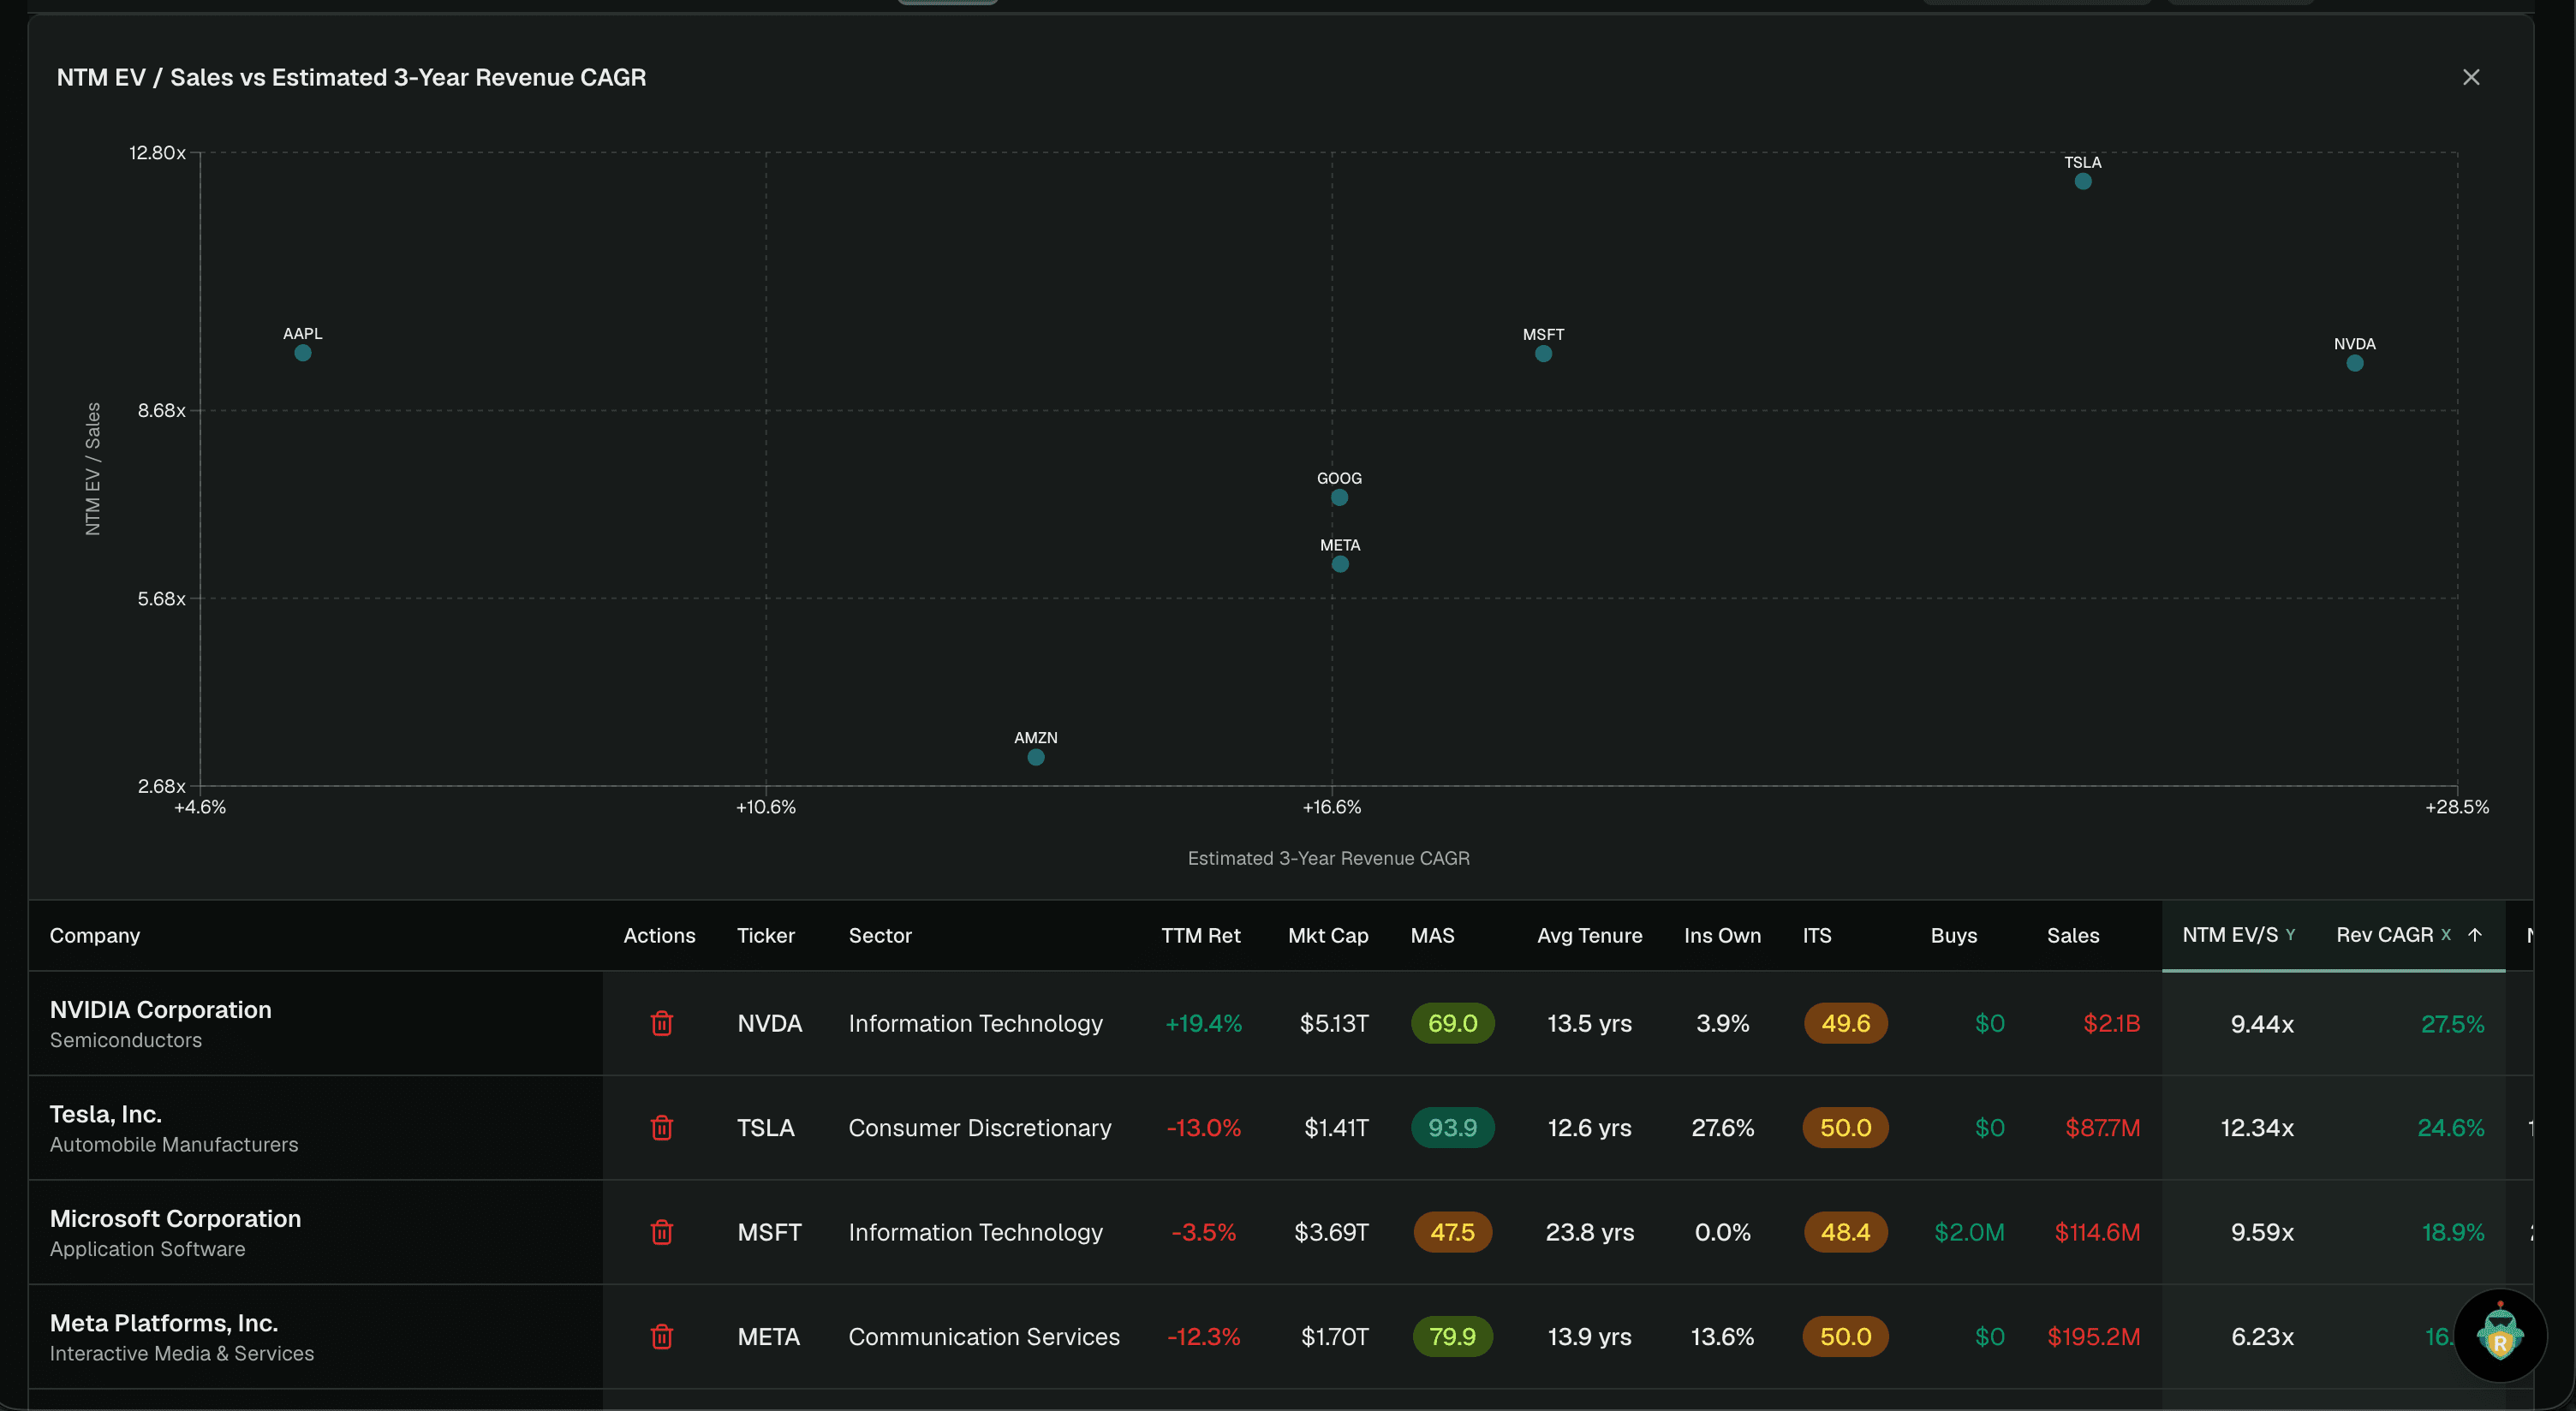Click the 48.4 ITS badge
The image size is (2576, 1411).
tap(1845, 1232)
